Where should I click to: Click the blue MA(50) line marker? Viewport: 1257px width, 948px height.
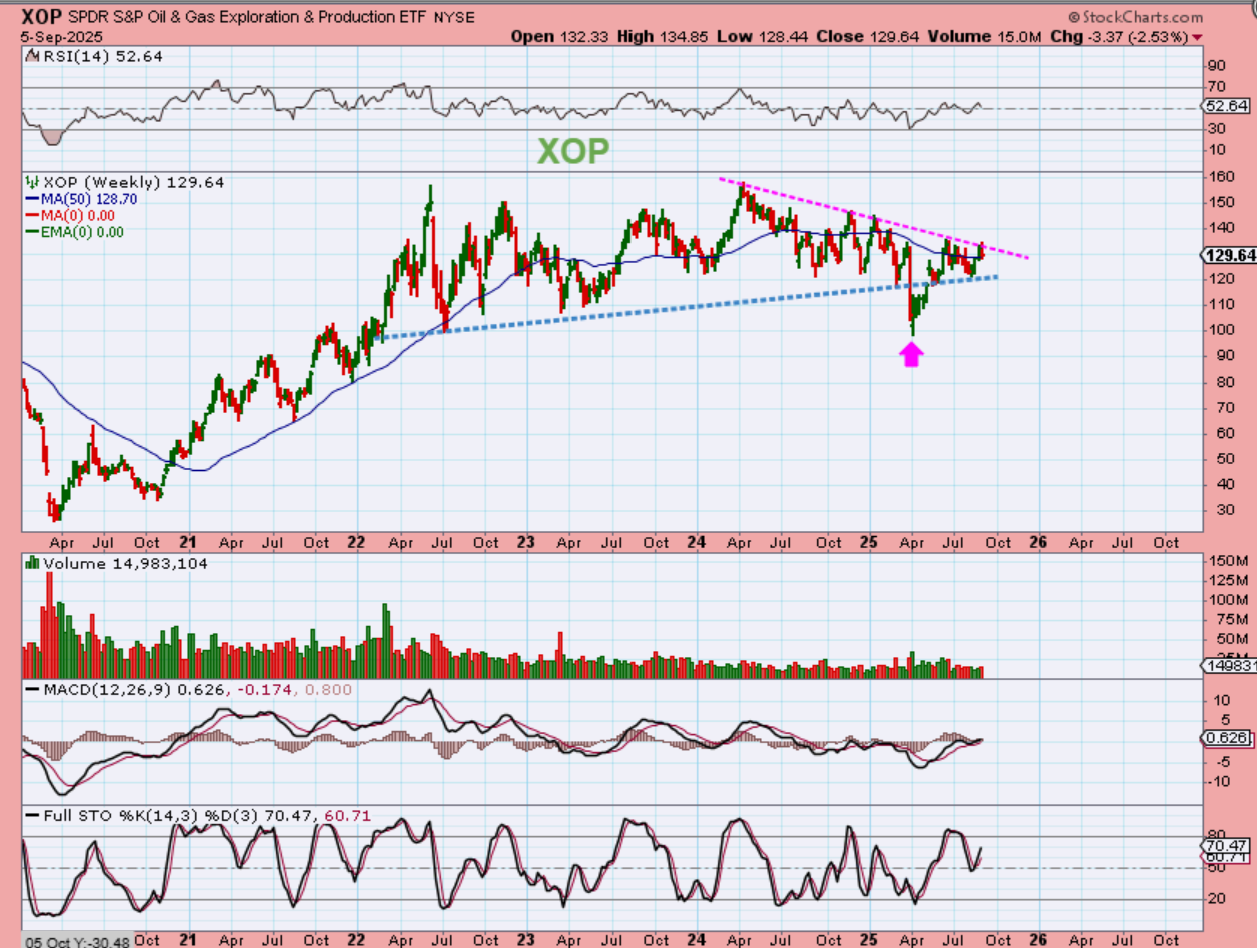coord(32,199)
